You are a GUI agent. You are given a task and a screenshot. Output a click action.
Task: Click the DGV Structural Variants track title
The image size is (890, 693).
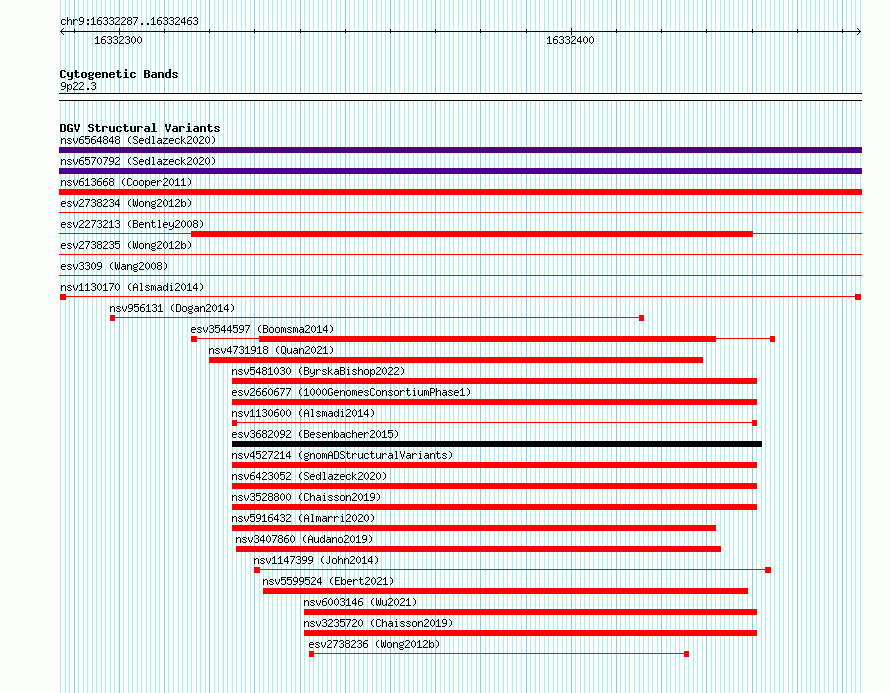tap(140, 128)
